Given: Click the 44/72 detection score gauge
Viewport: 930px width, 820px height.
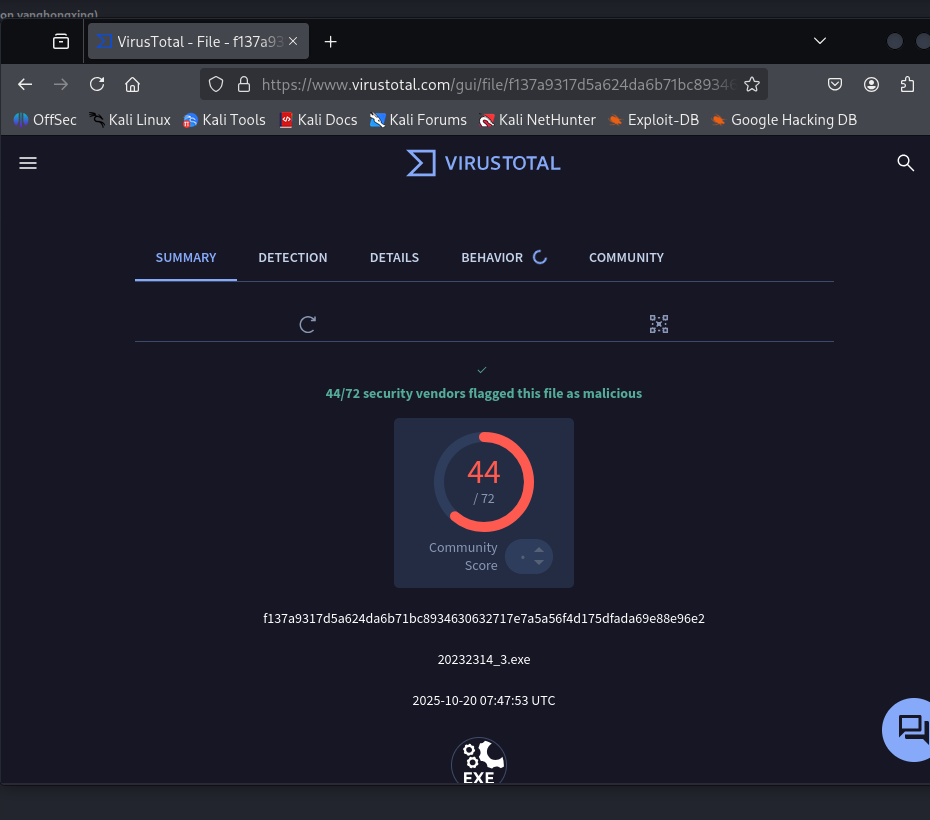Looking at the screenshot, I should click(x=483, y=481).
